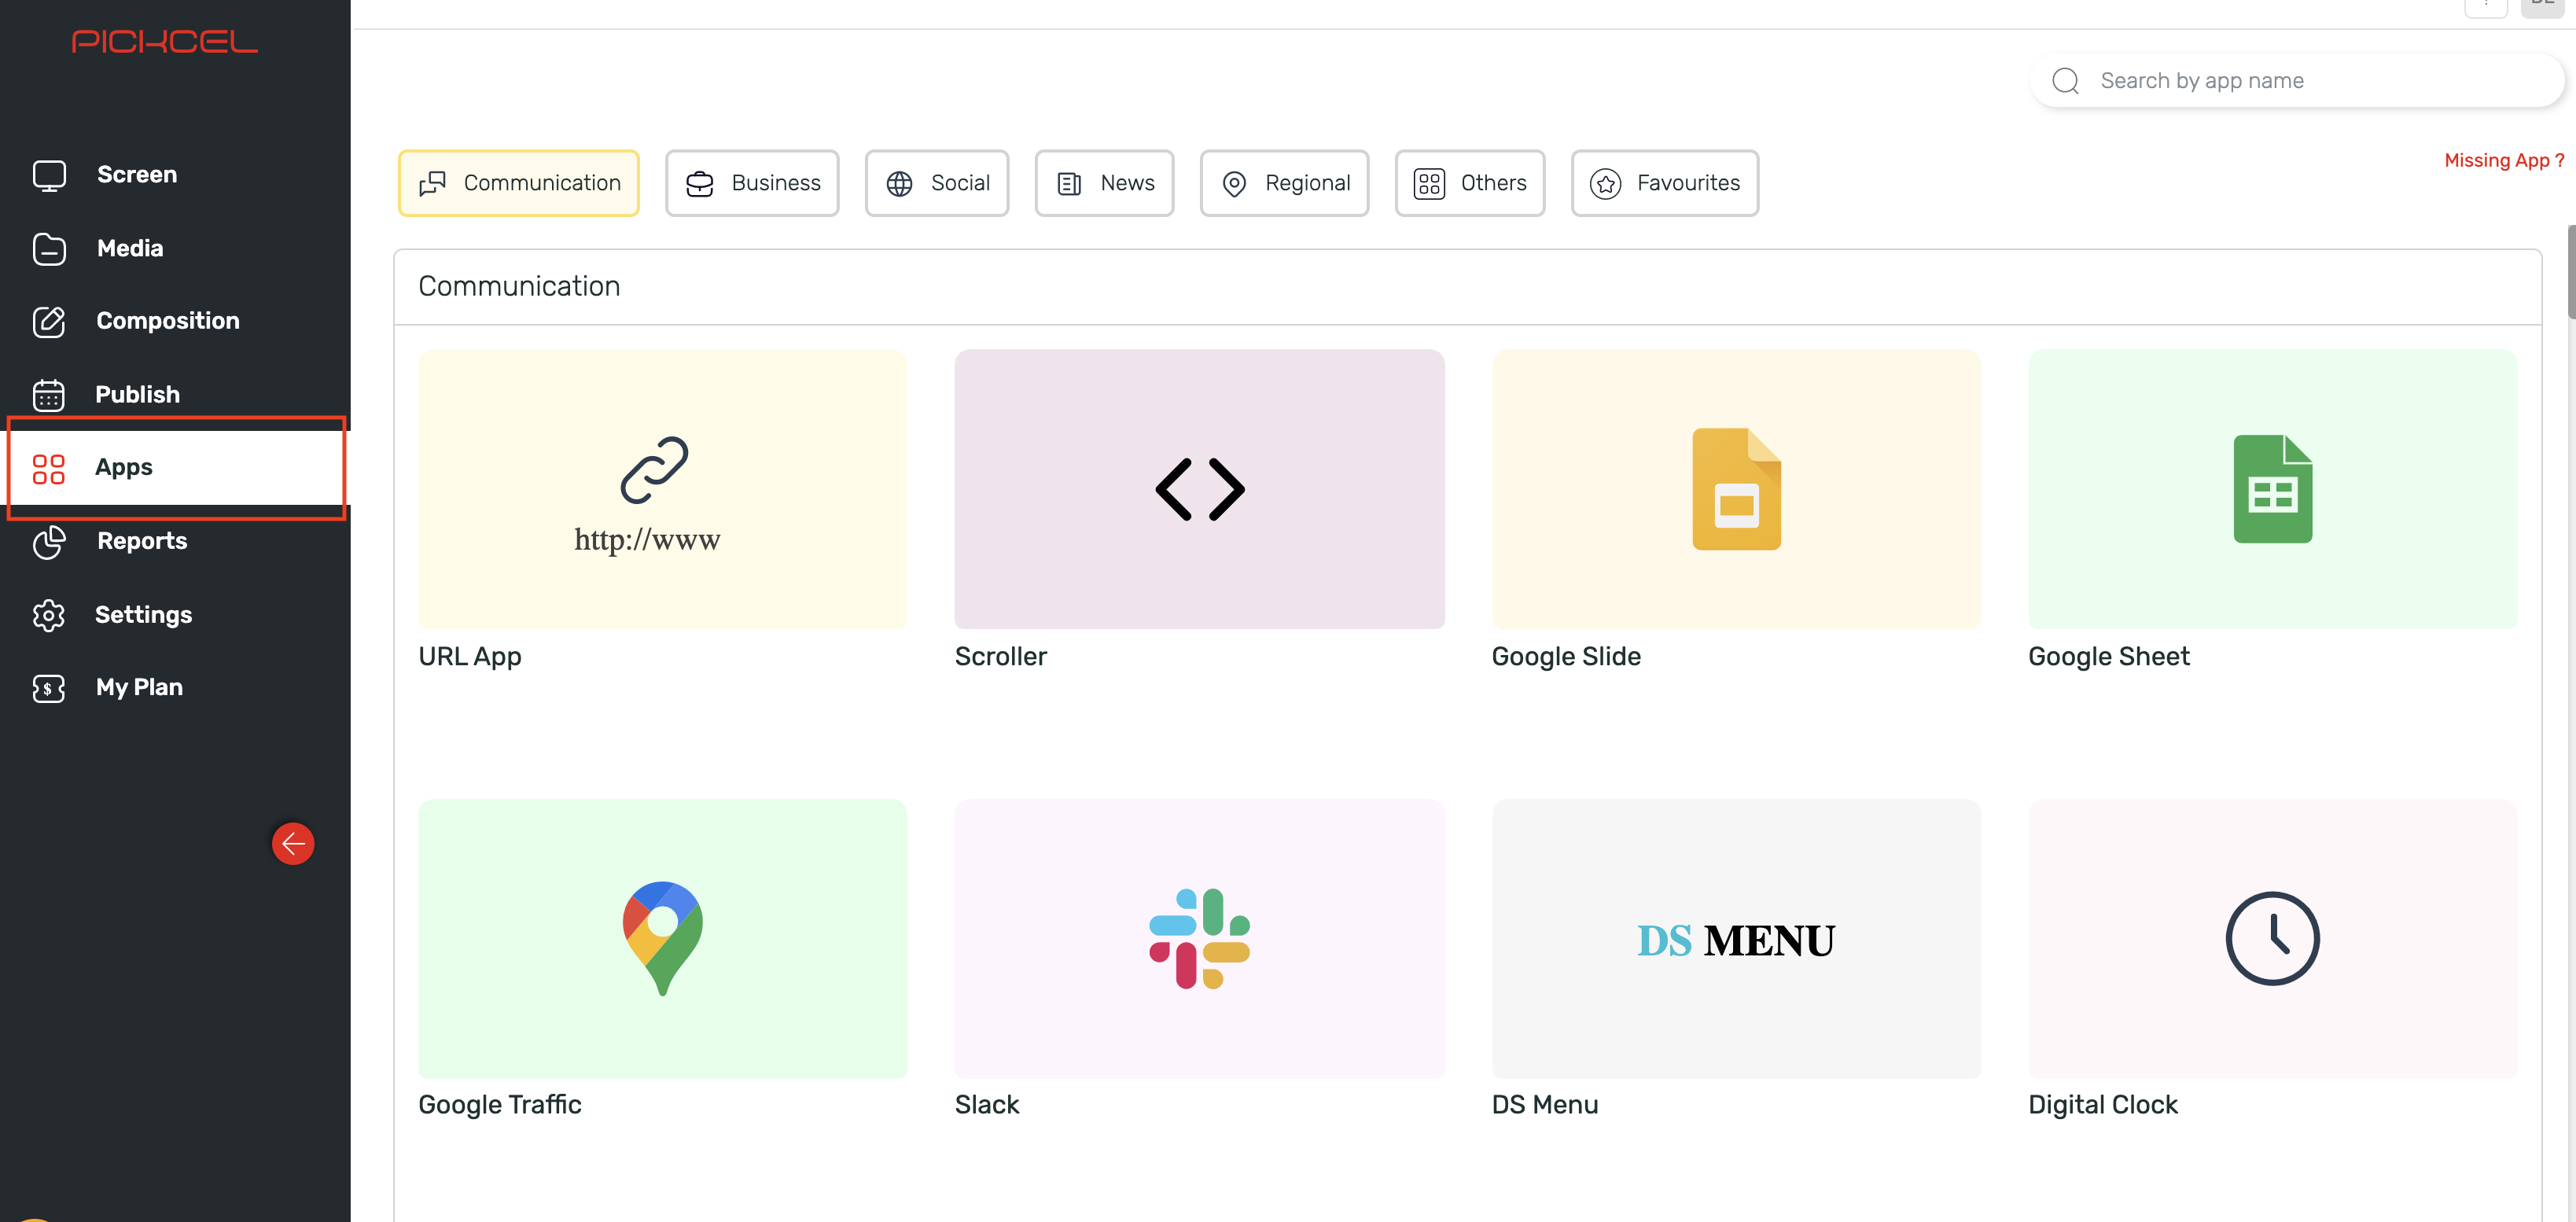The image size is (2576, 1222).
Task: Launch the Slack app tile
Action: pos(1199,938)
